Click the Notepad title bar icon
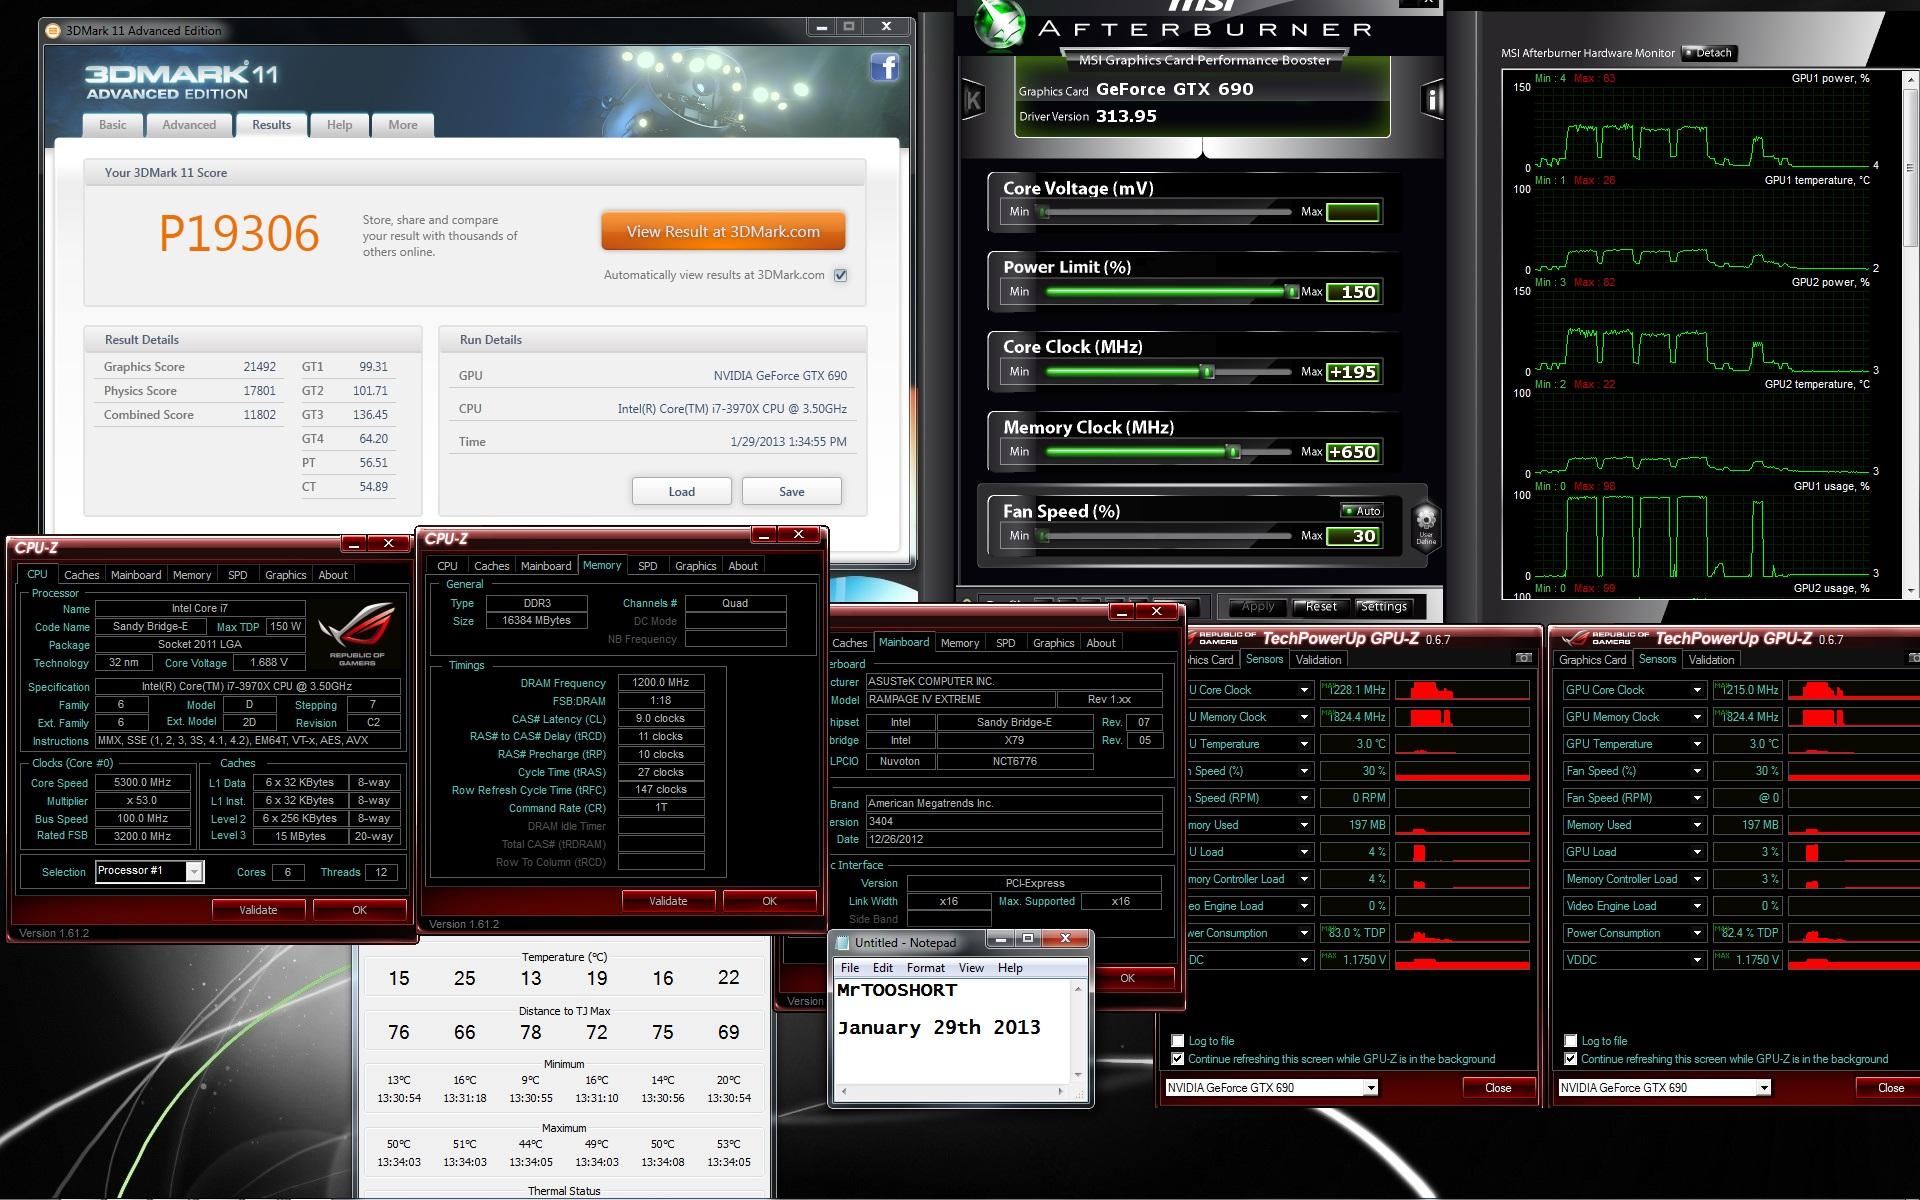 coord(842,942)
